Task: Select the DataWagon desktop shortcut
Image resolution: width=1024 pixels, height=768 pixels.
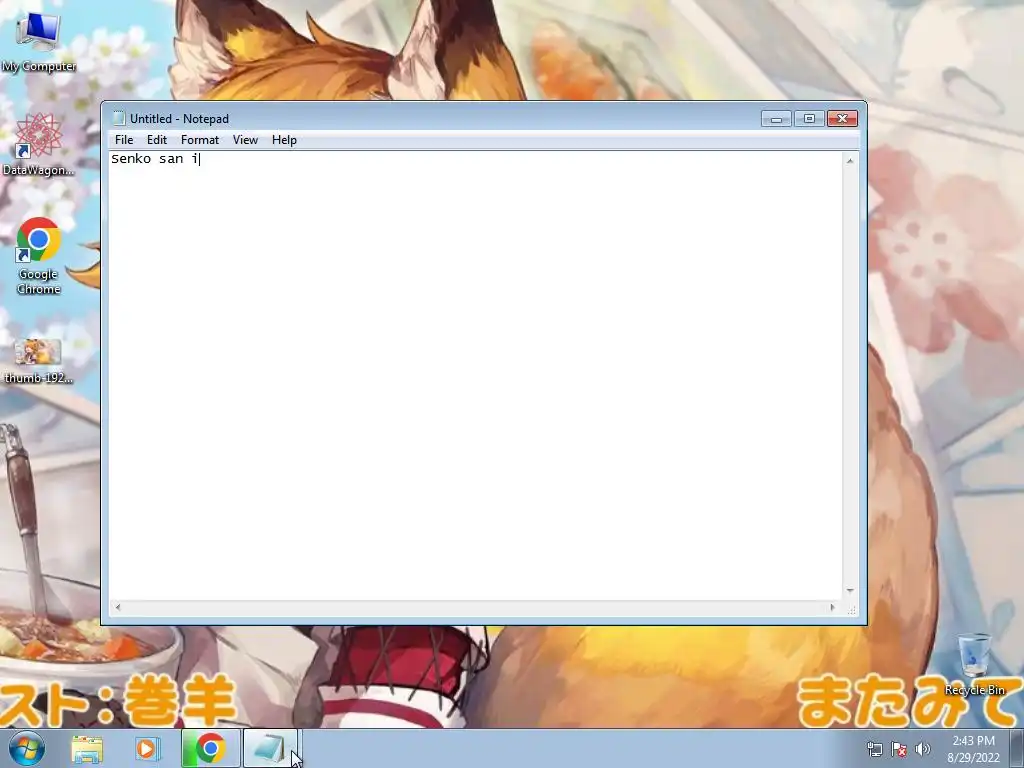Action: coord(39,144)
